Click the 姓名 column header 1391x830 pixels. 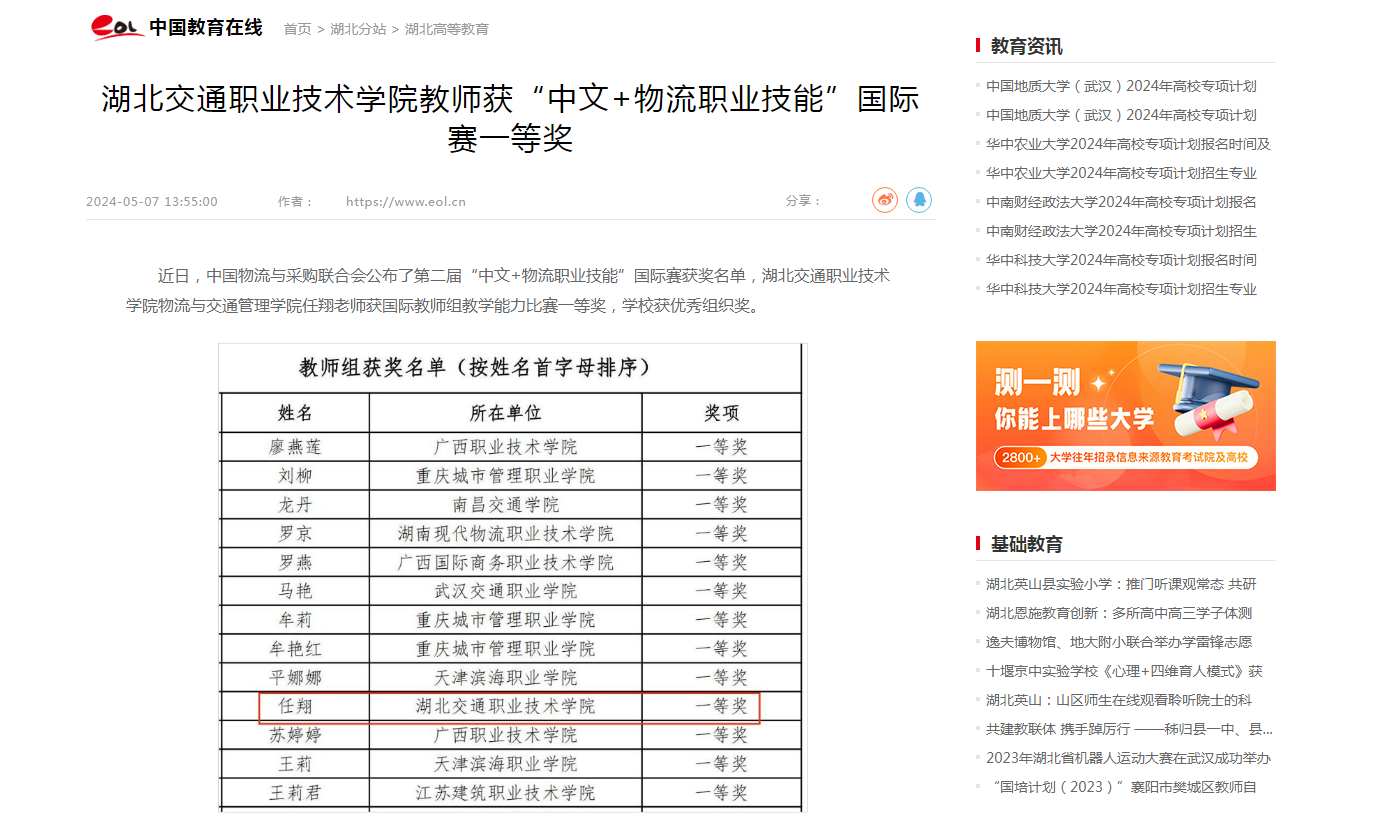coord(295,413)
